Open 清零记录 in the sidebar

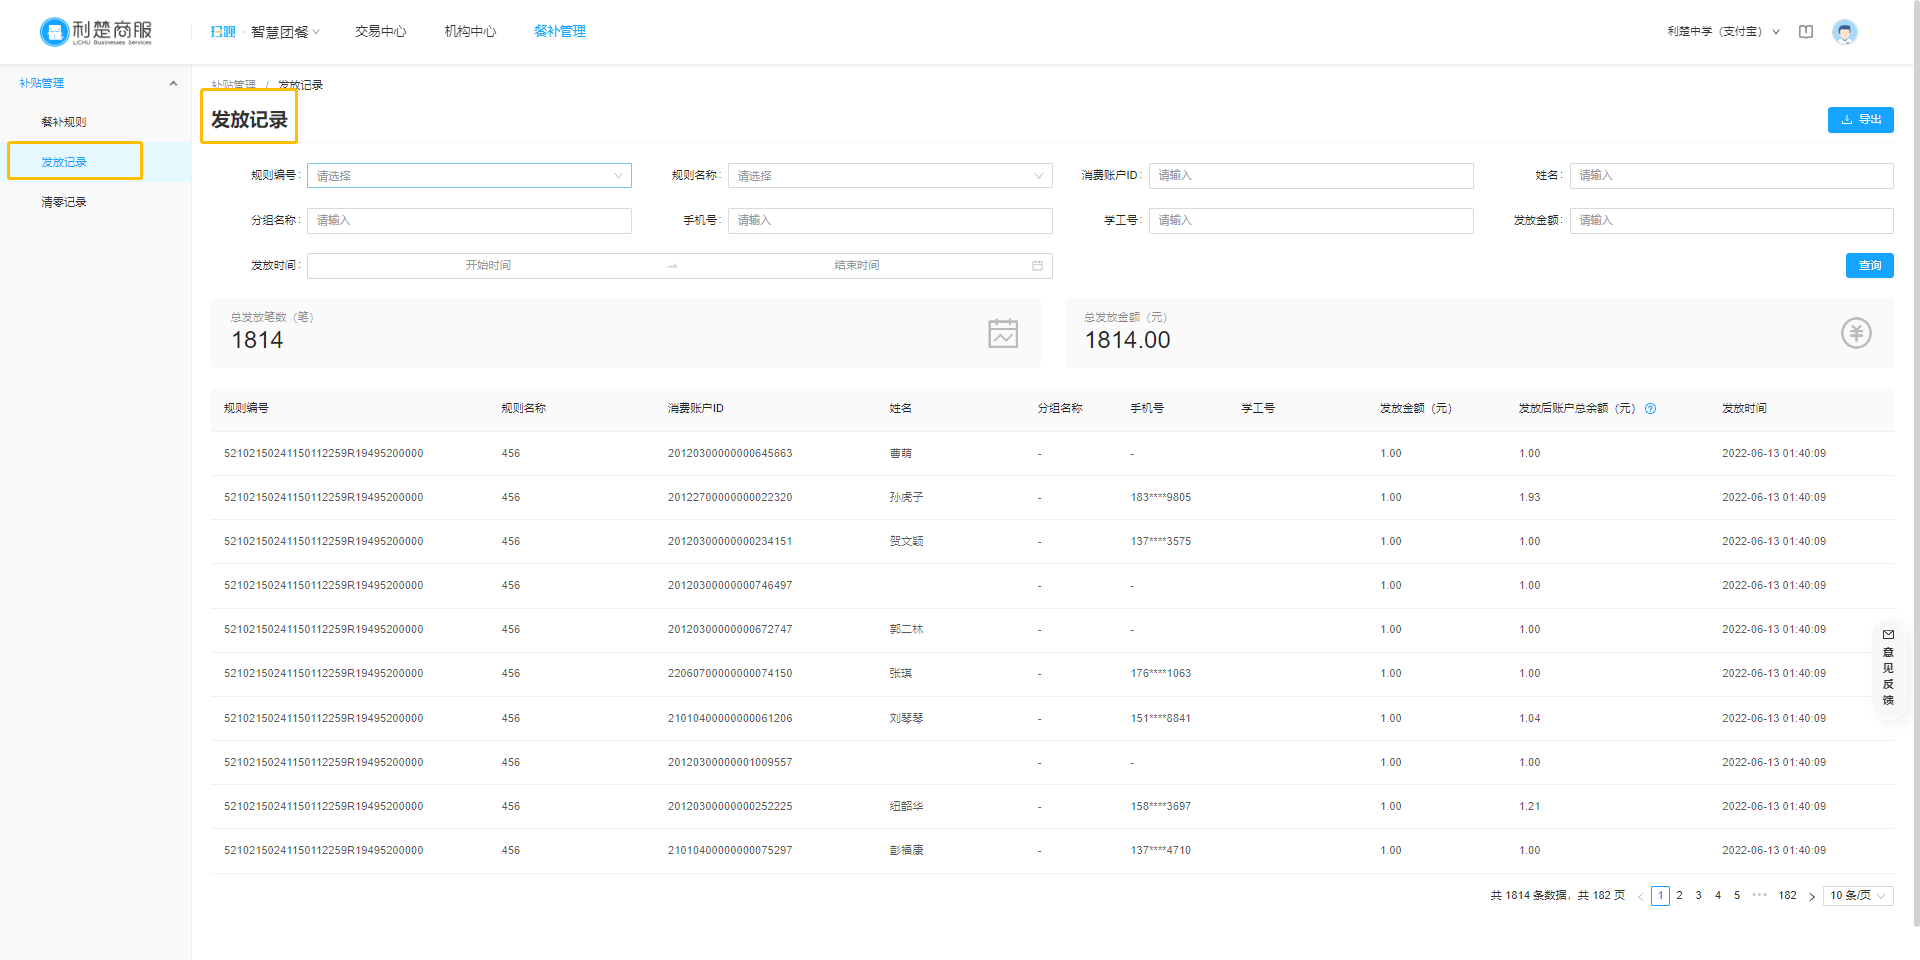[x=64, y=202]
